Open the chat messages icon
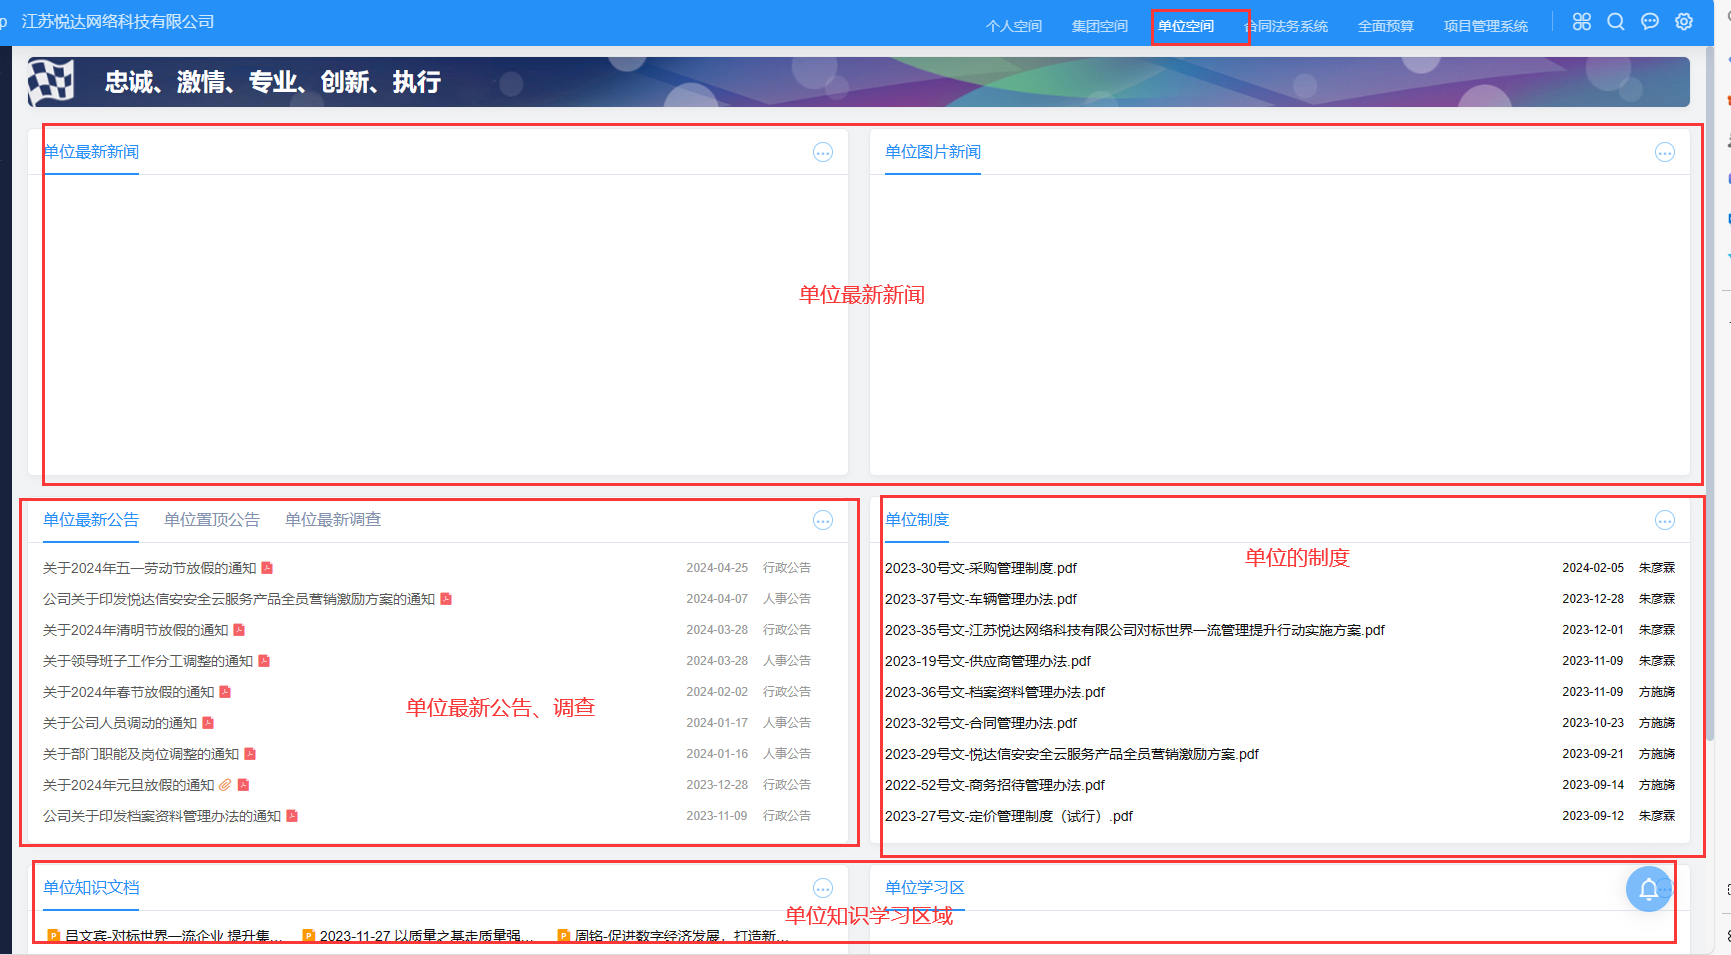The height and width of the screenshot is (955, 1731). click(1650, 22)
